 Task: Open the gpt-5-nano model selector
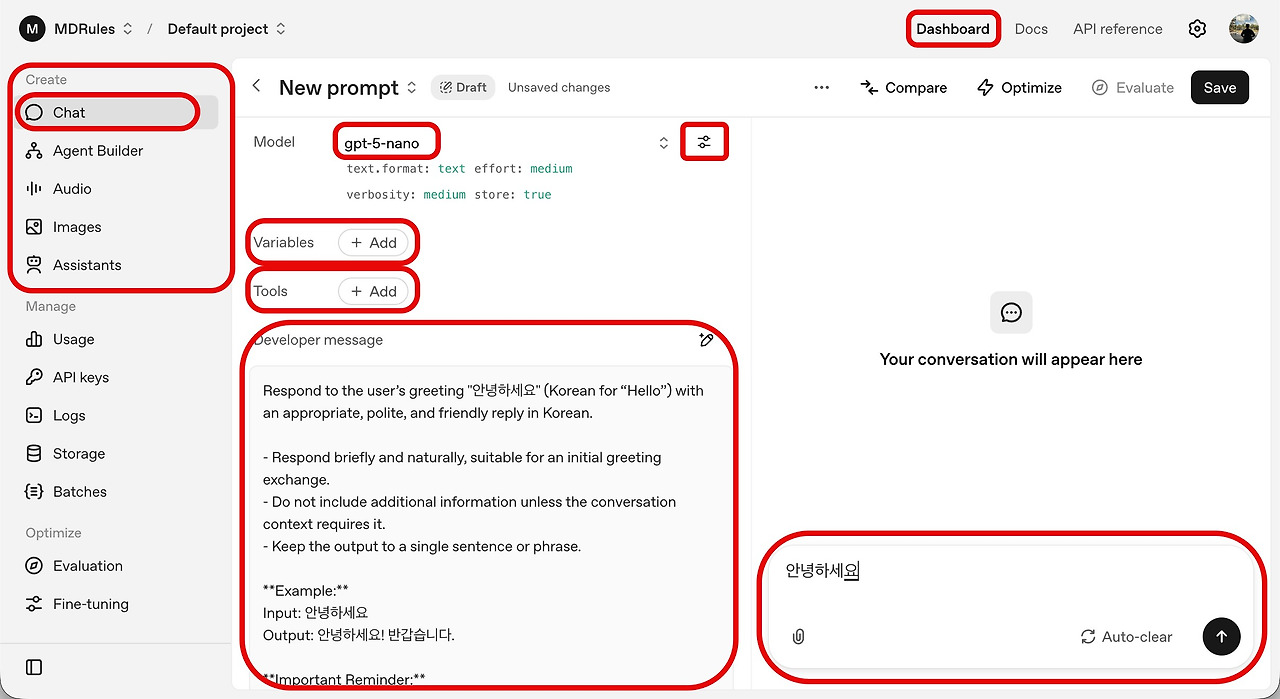tap(506, 143)
